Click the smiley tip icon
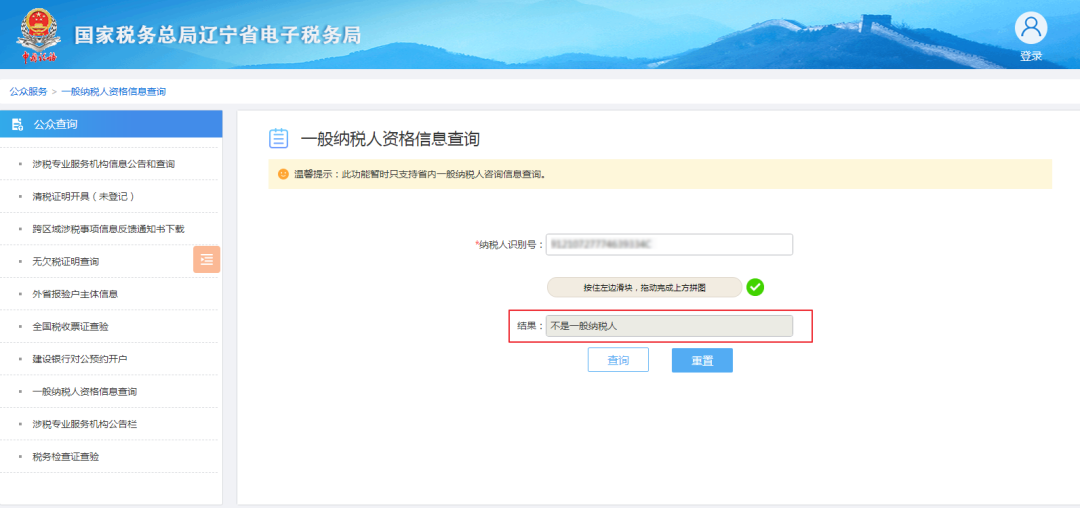Screen dimensions: 1080x508 pos(283,174)
